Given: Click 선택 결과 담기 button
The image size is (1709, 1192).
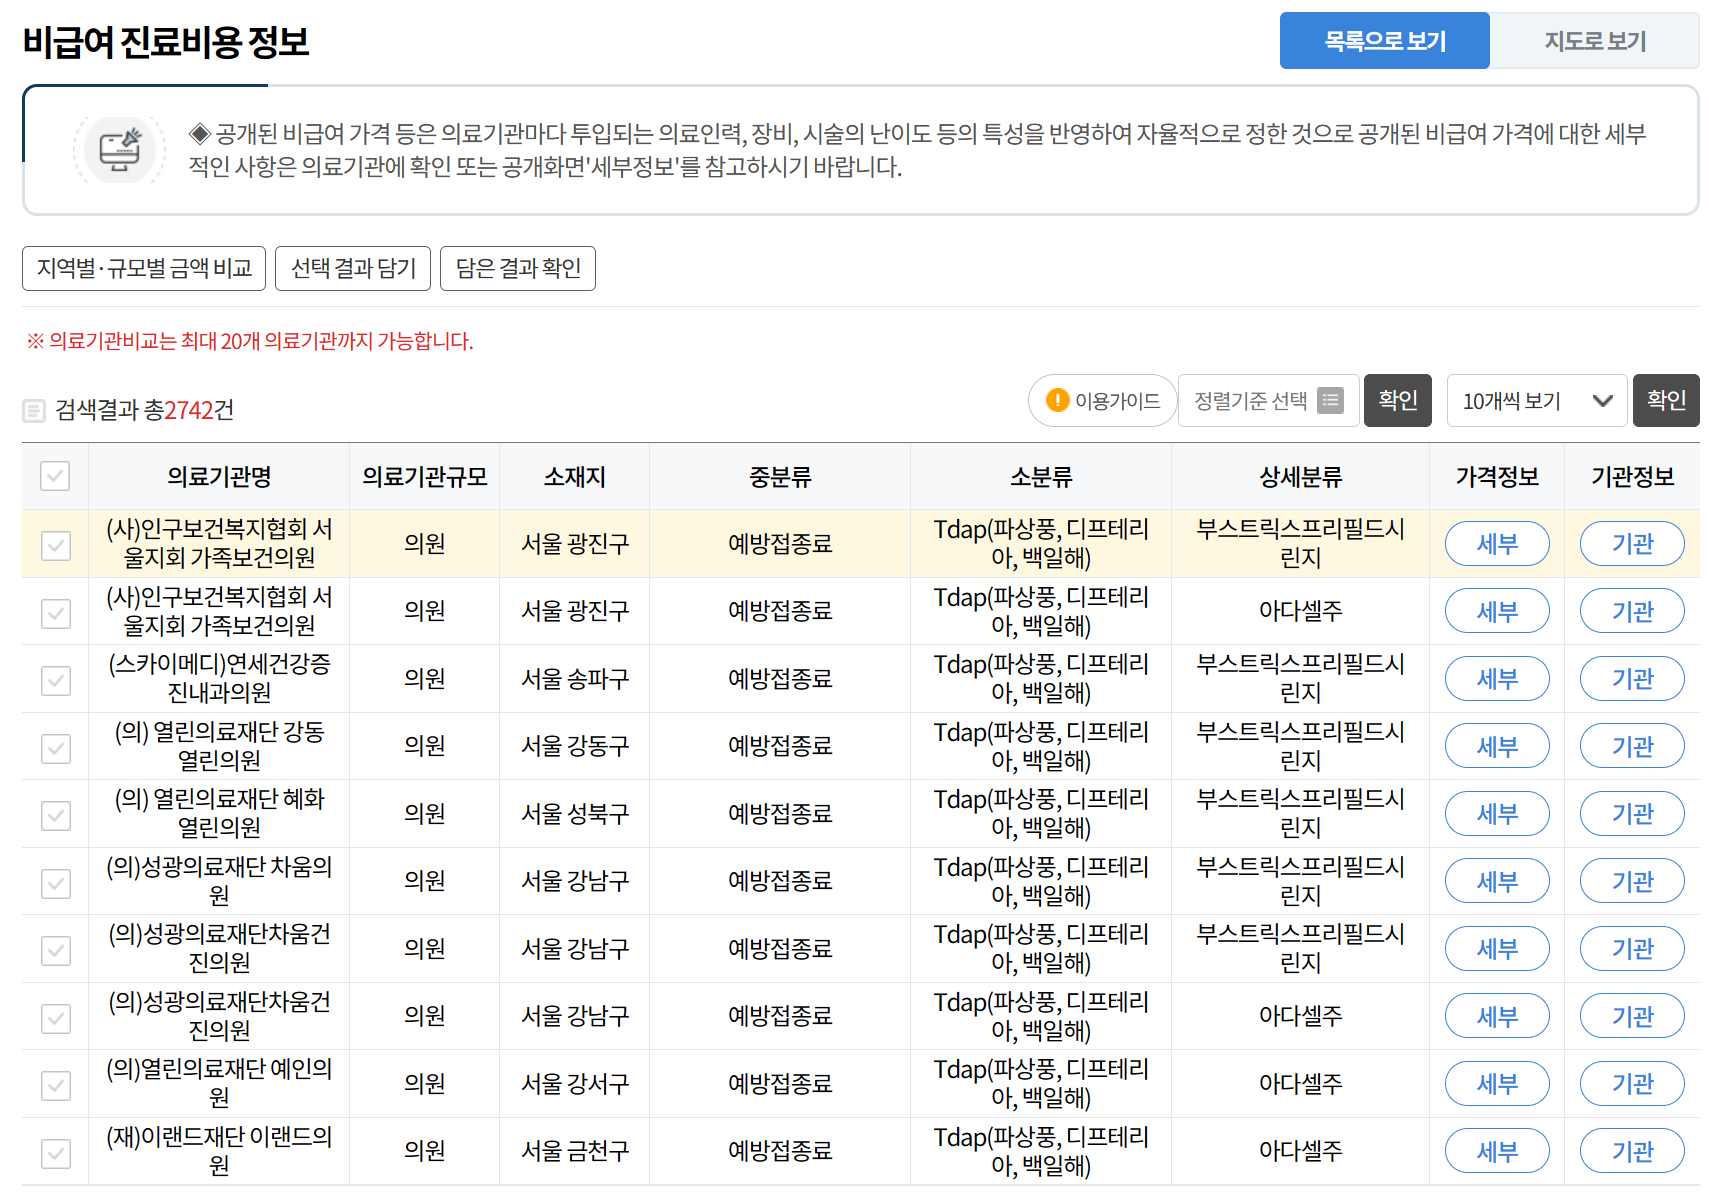Looking at the screenshot, I should tap(353, 268).
